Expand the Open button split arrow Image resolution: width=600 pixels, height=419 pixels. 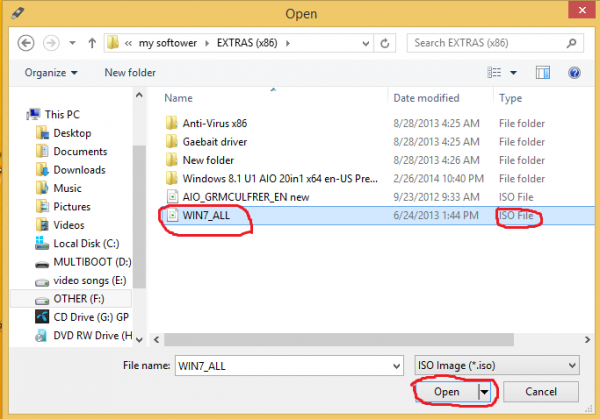point(484,392)
